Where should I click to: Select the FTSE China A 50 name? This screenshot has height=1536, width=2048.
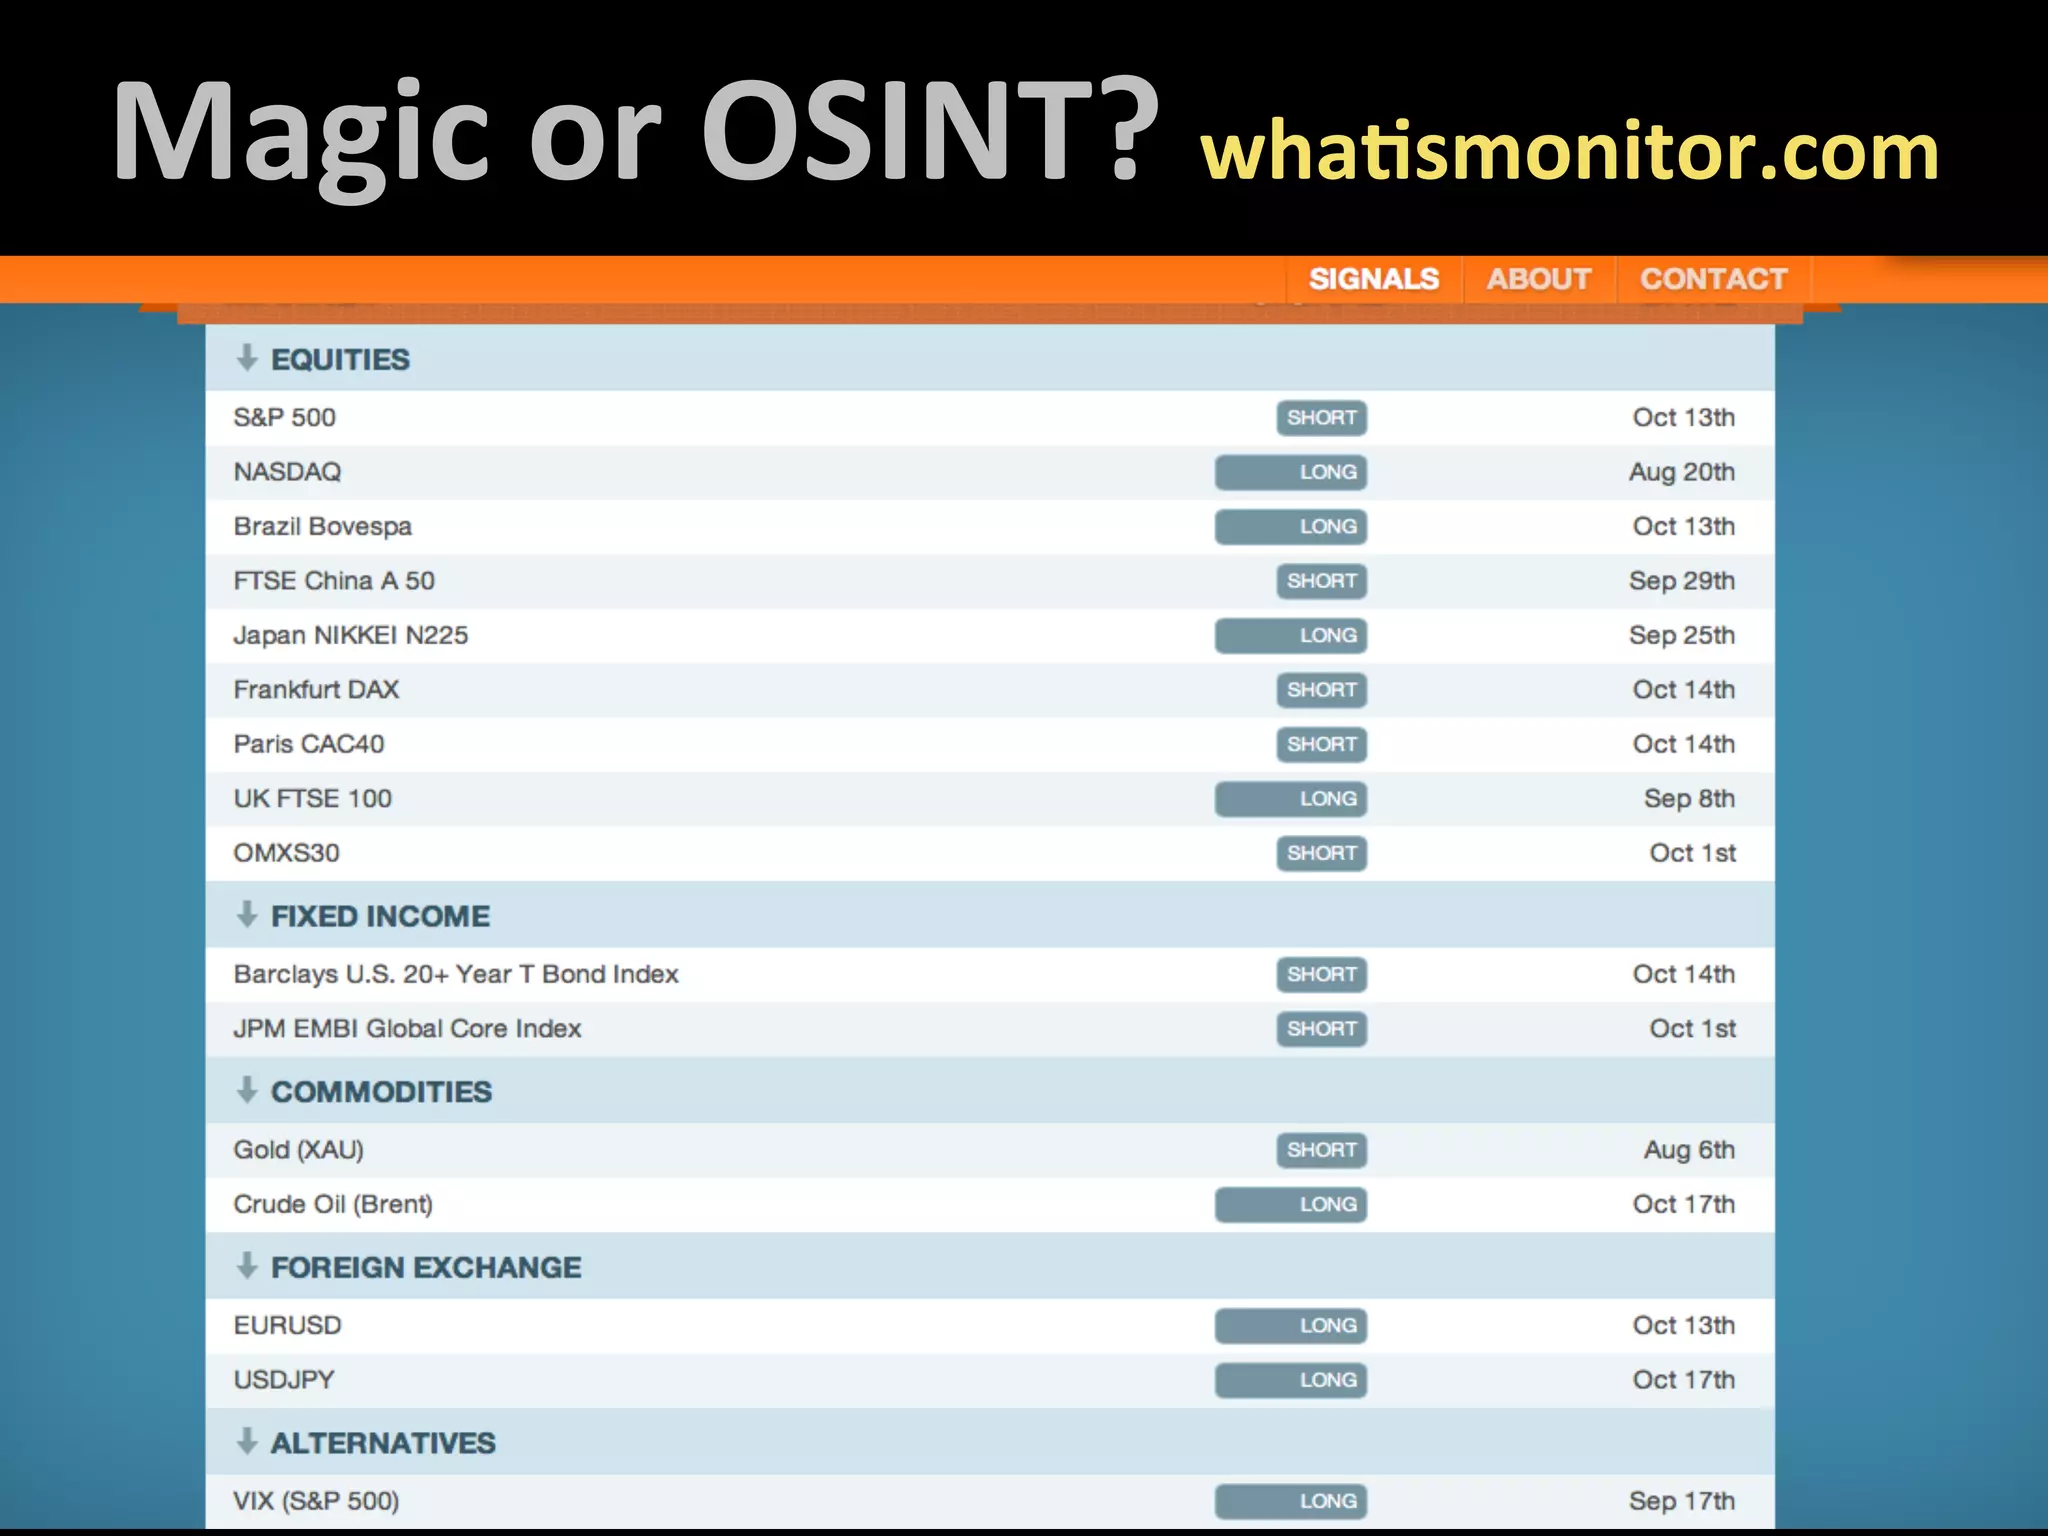[x=334, y=581]
